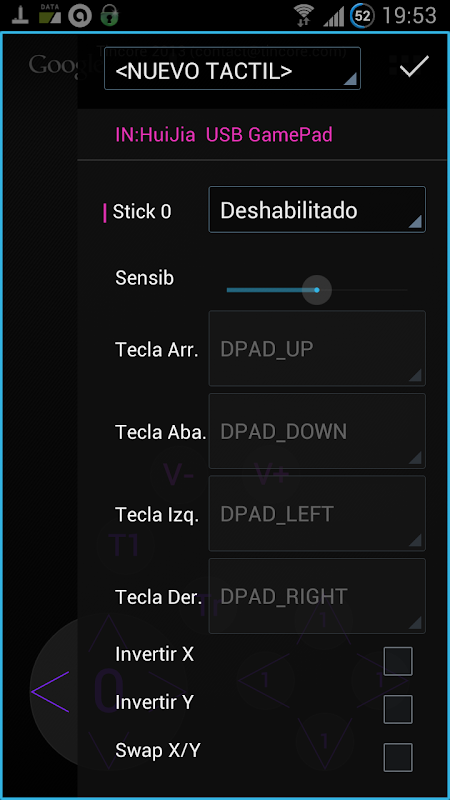Tap the Stick 0 label
Image resolution: width=450 pixels, height=800 pixels.
[x=142, y=212]
